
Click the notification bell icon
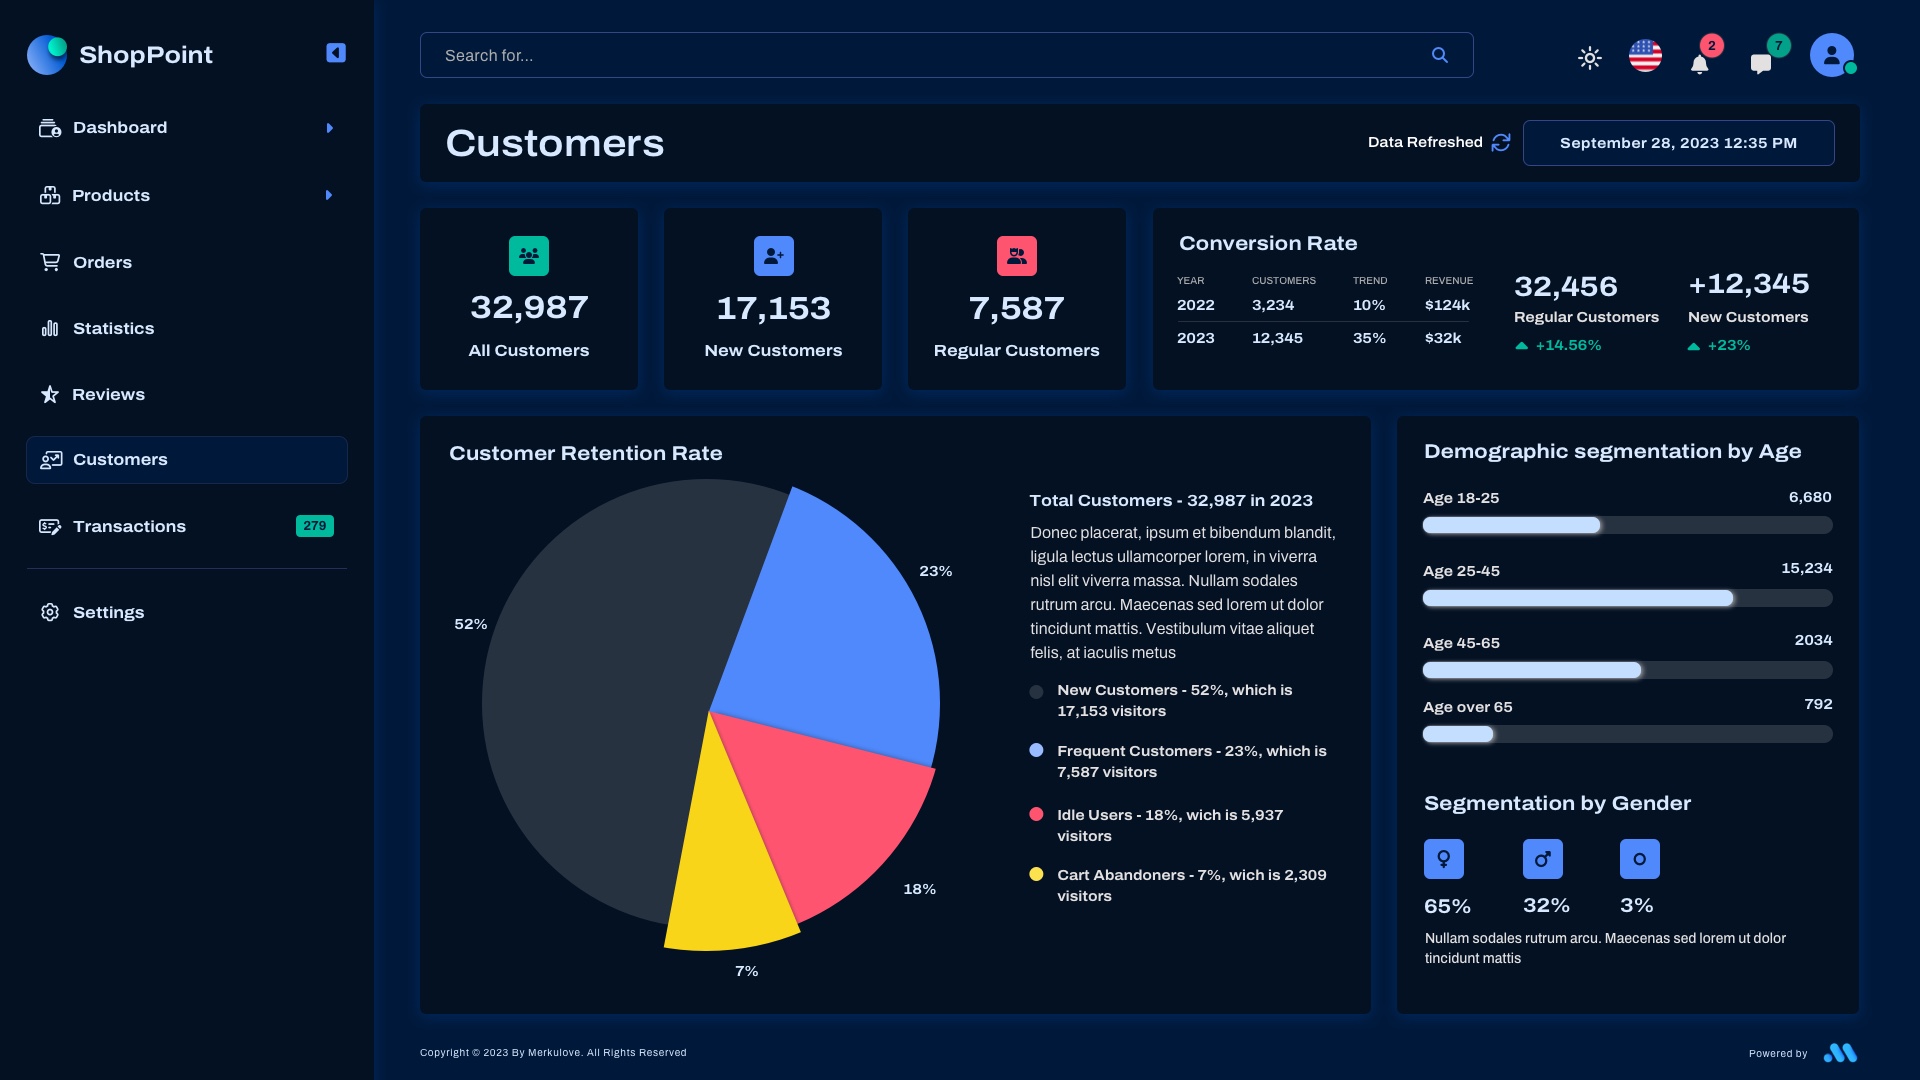[x=1700, y=62]
